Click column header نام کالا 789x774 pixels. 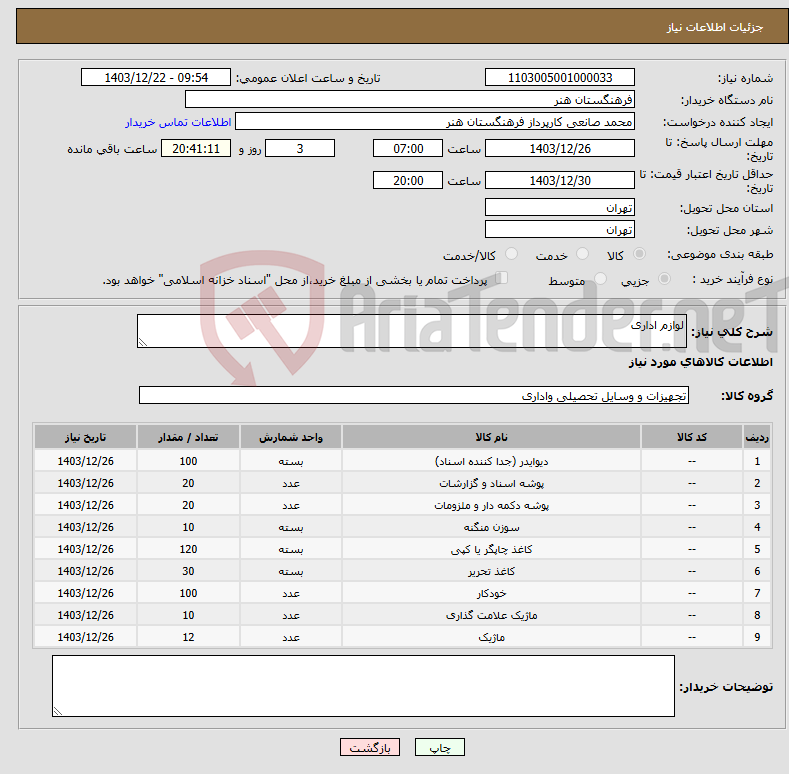pos(491,437)
